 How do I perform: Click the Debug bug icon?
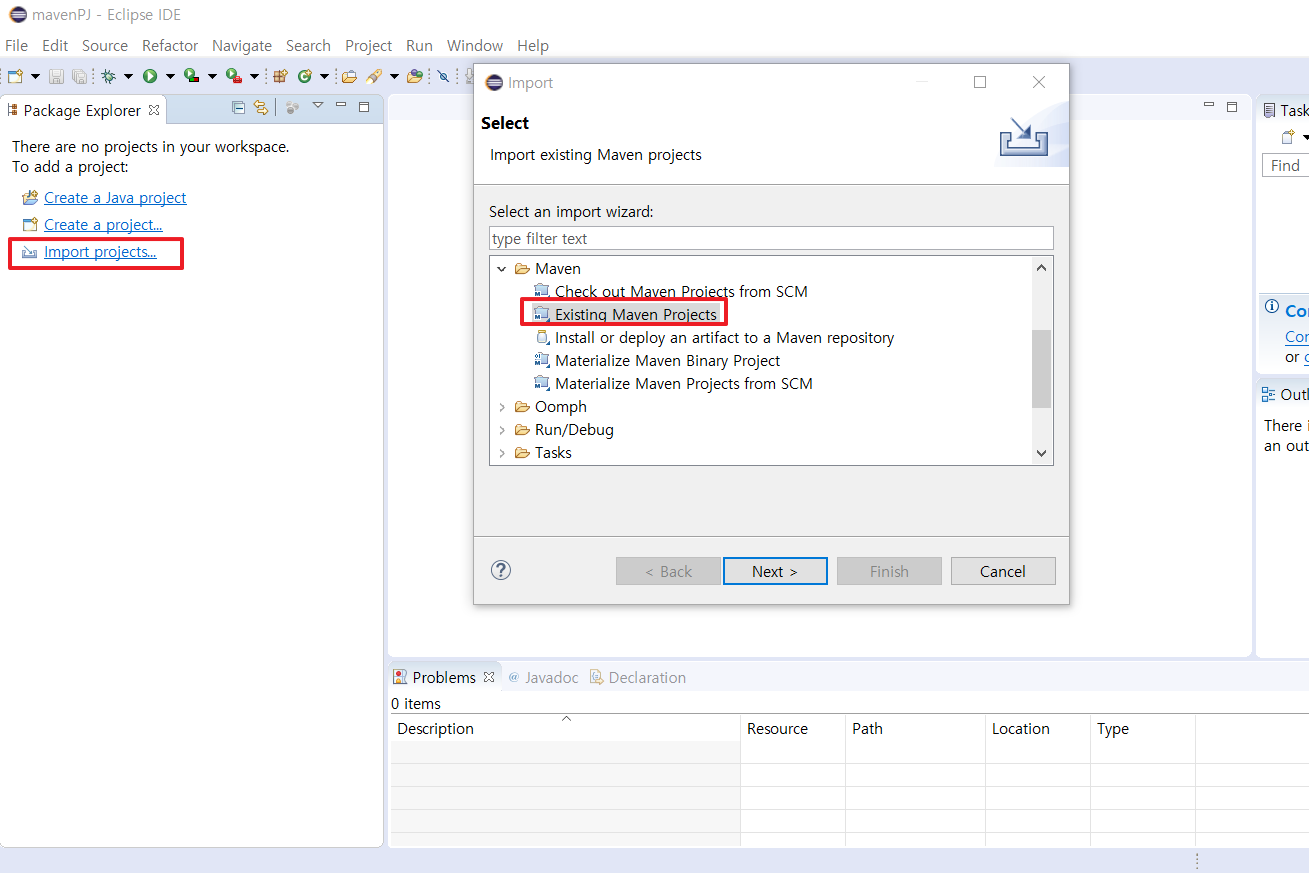pyautogui.click(x=108, y=76)
